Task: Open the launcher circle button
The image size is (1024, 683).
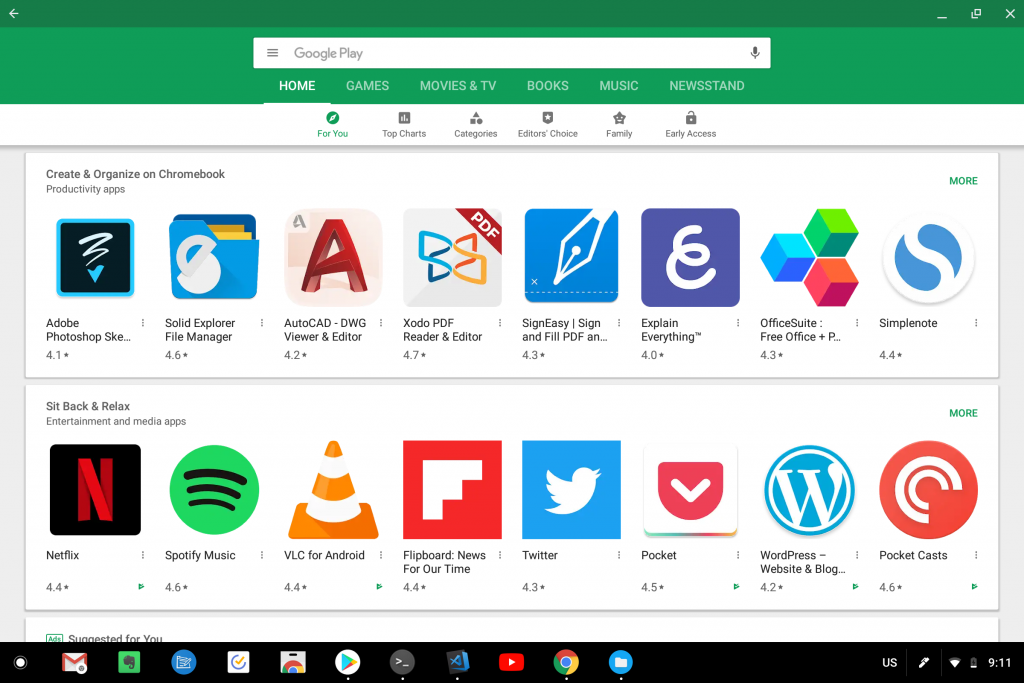Action: click(20, 663)
